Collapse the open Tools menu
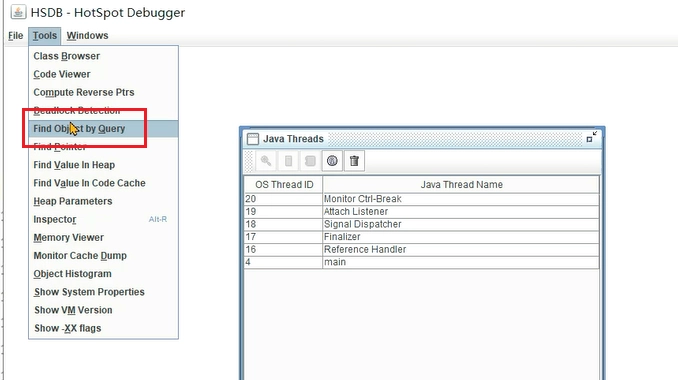Screen dimensions: 678x380 click(x=45, y=36)
